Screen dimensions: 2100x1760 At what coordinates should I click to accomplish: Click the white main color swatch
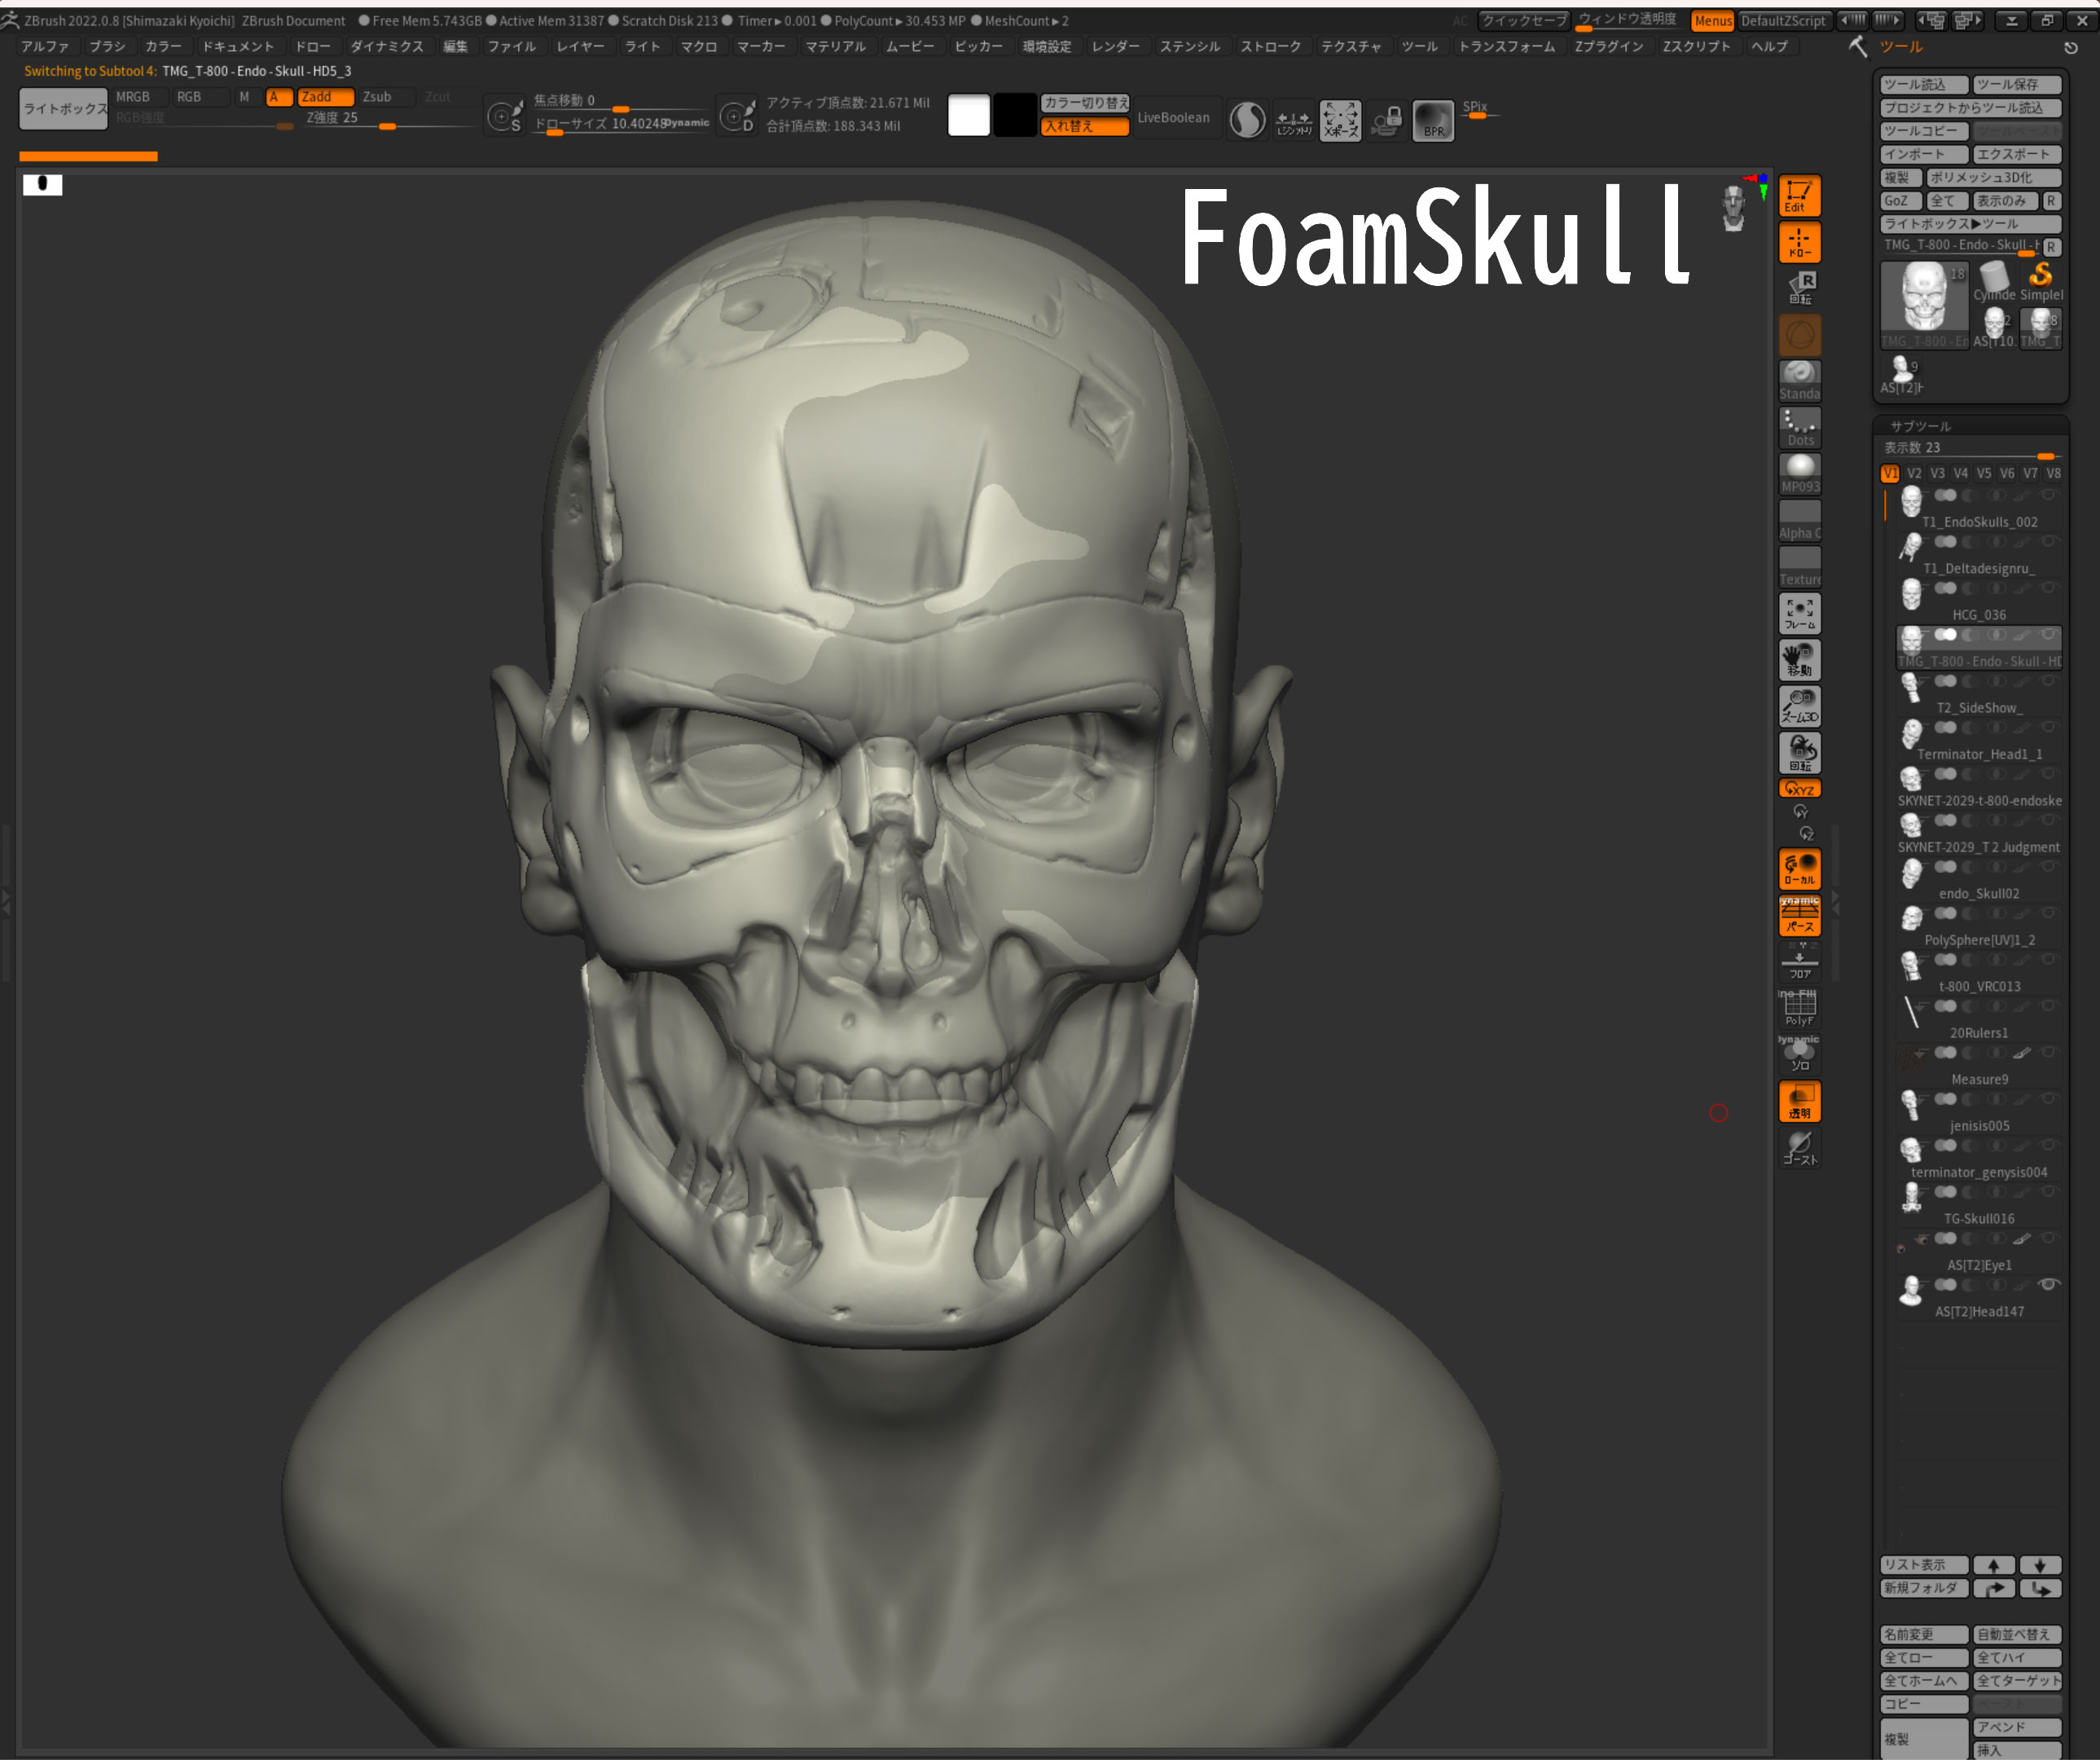(x=969, y=116)
